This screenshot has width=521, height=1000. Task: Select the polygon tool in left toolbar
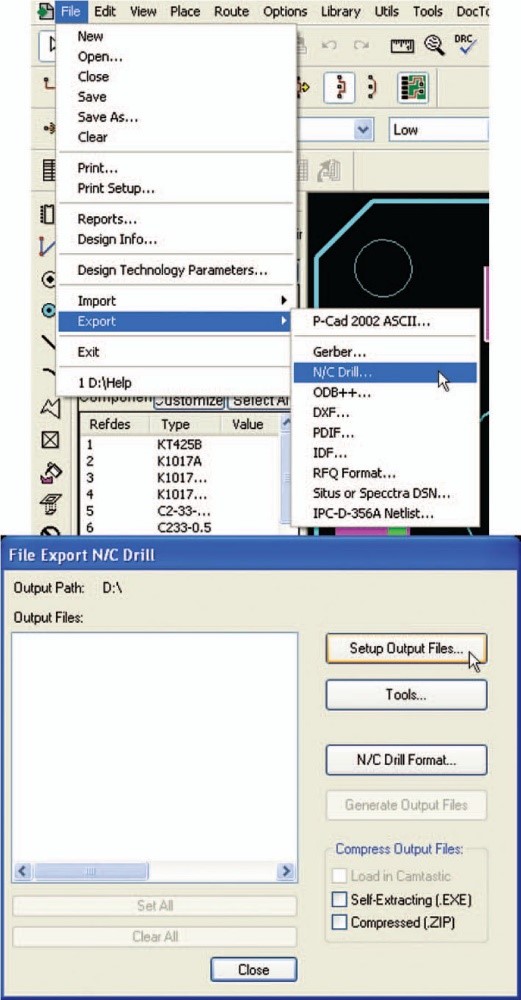coord(50,409)
